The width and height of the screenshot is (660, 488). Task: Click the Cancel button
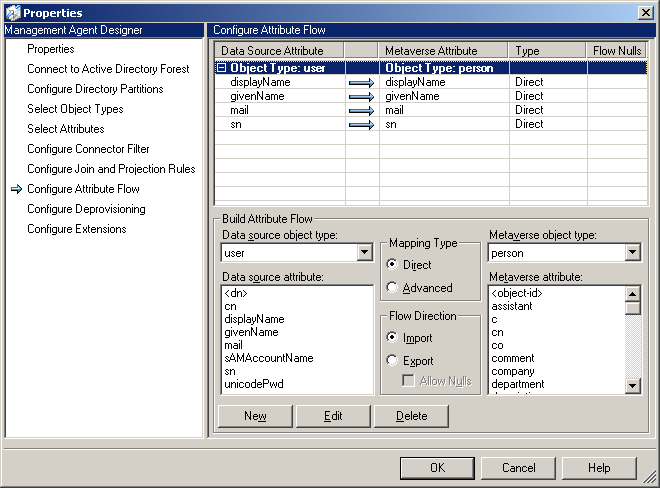(x=518, y=468)
